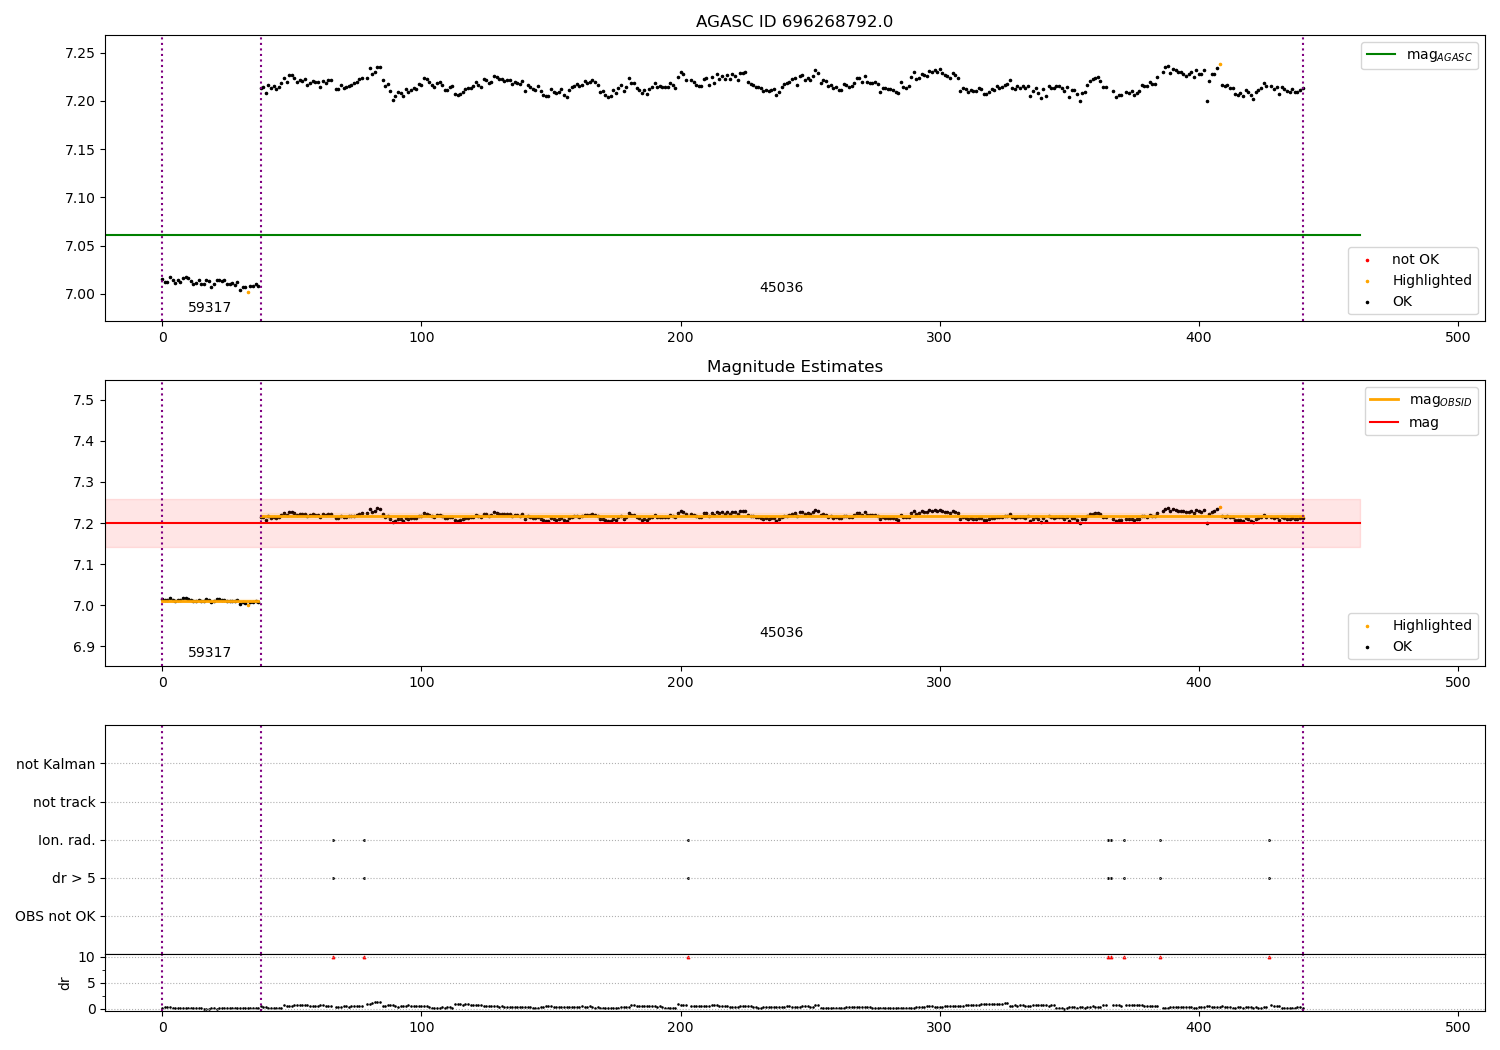Image resolution: width=1500 pixels, height=1050 pixels.
Task: Click the 'Magnitude Estimates' plot title
Action: pos(794,367)
